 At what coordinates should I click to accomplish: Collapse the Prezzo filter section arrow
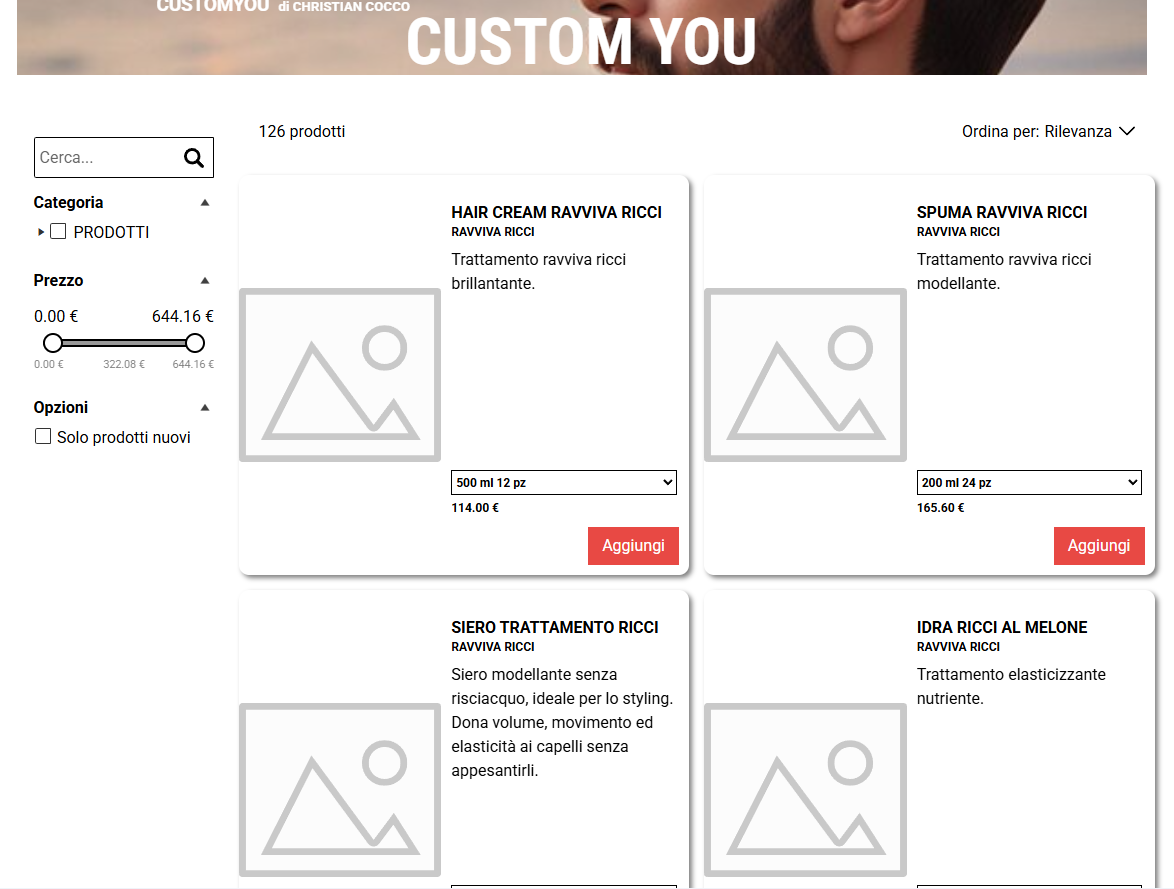(205, 280)
